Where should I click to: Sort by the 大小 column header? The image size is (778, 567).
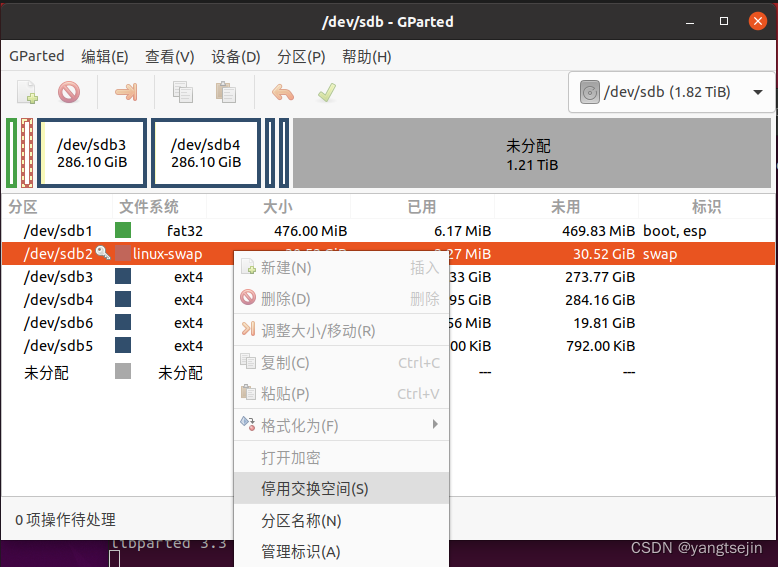pyautogui.click(x=278, y=207)
